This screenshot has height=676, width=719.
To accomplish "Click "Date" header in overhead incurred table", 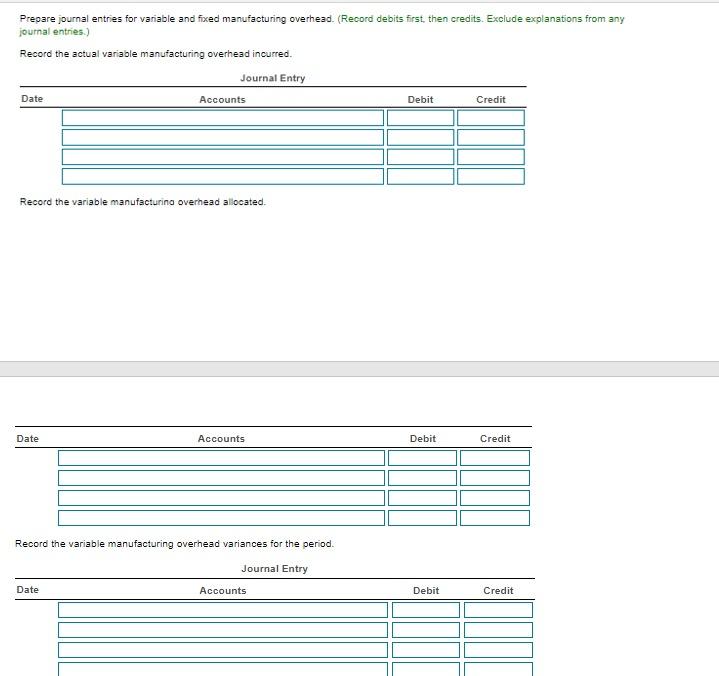I will (32, 99).
